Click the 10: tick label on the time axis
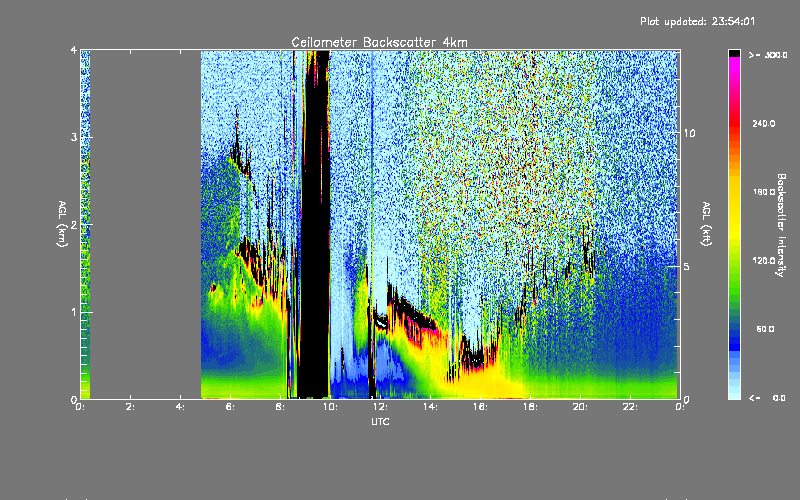The width and height of the screenshot is (800, 500). (330, 407)
